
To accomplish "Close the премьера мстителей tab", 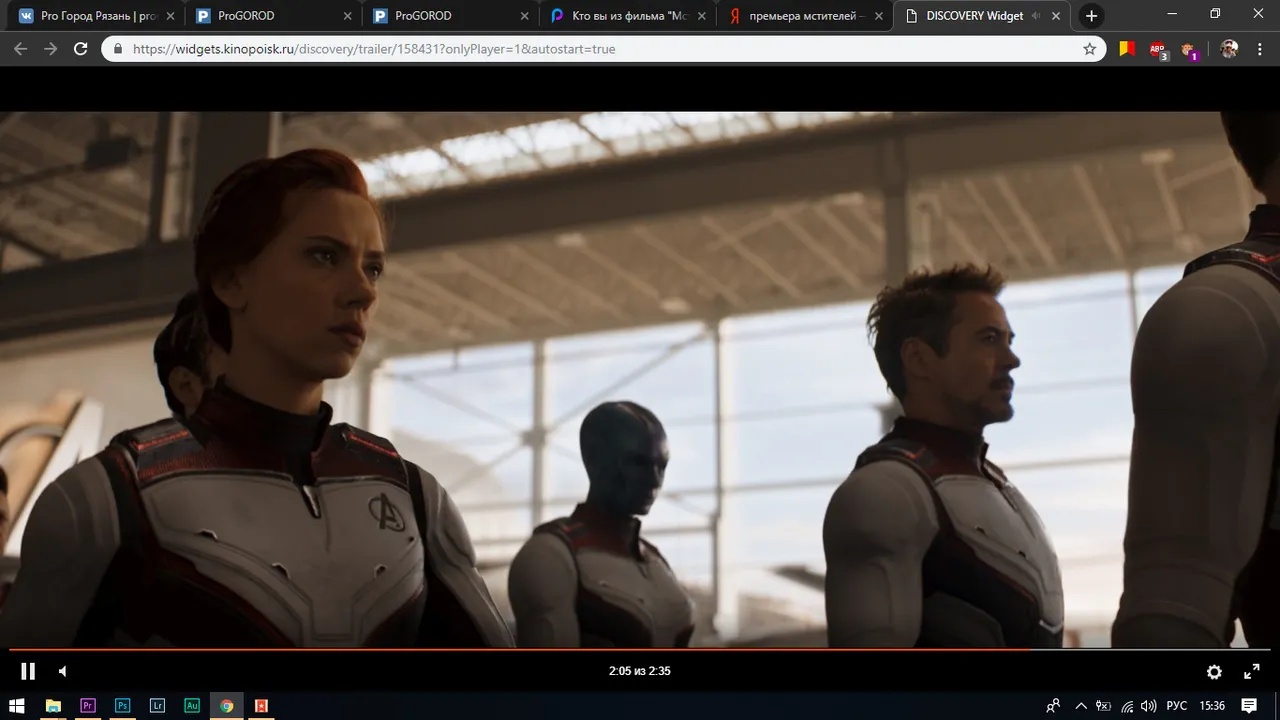I will 880,16.
